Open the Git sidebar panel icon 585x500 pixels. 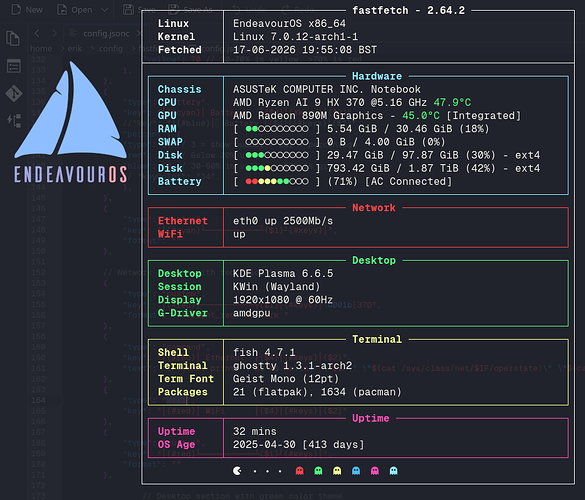(14, 93)
